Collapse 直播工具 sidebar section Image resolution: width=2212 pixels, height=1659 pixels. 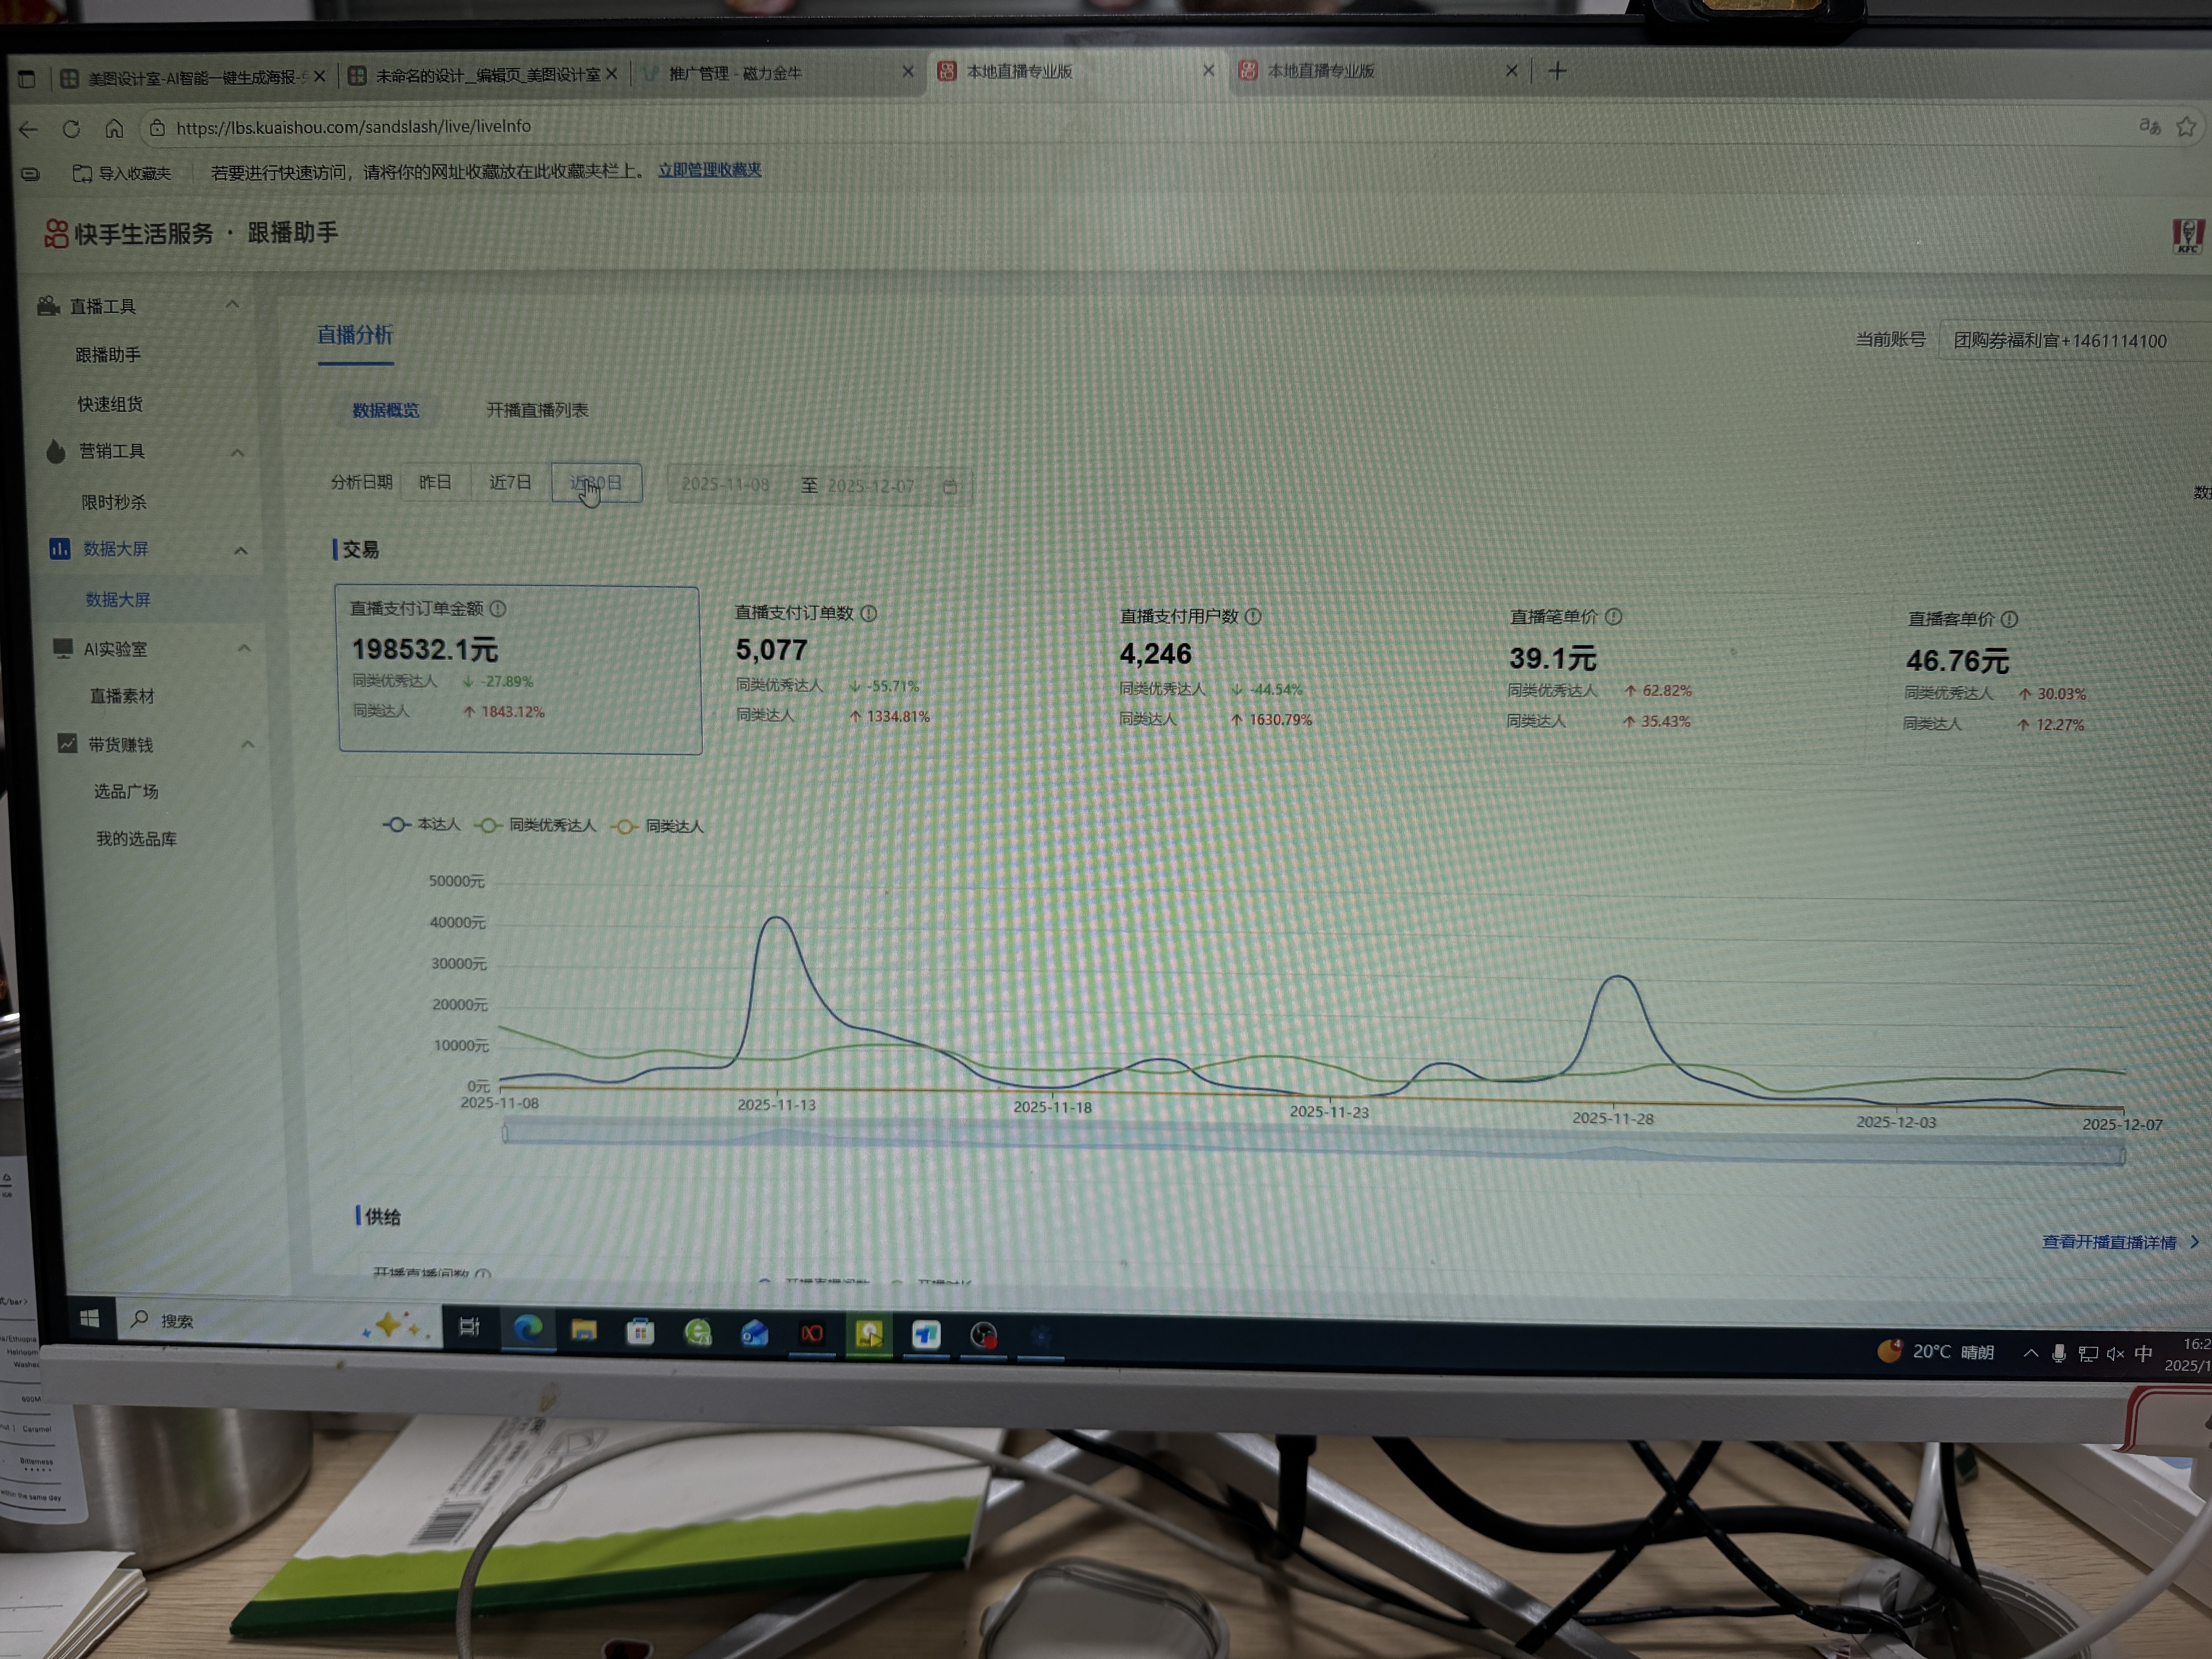coord(232,304)
